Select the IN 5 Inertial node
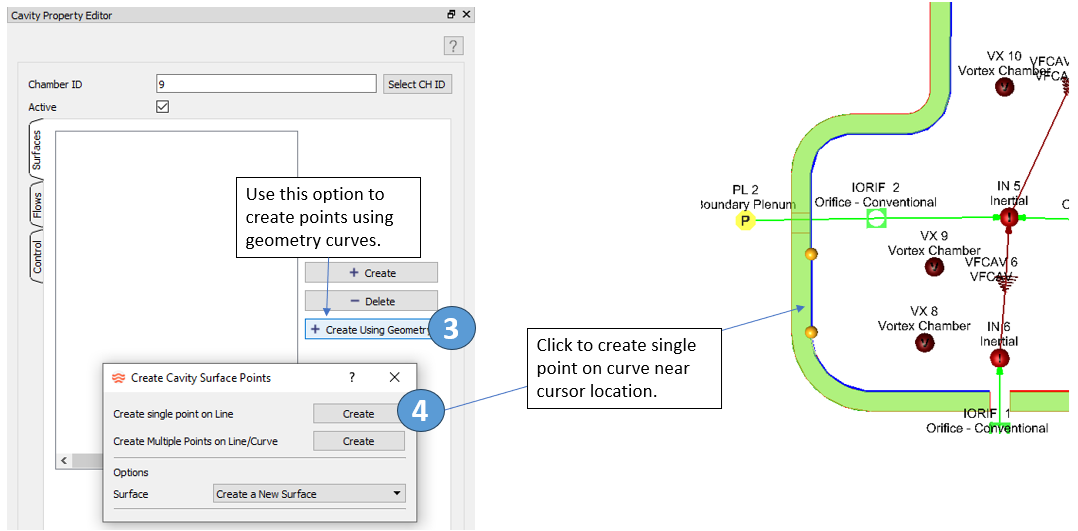 (x=1008, y=217)
